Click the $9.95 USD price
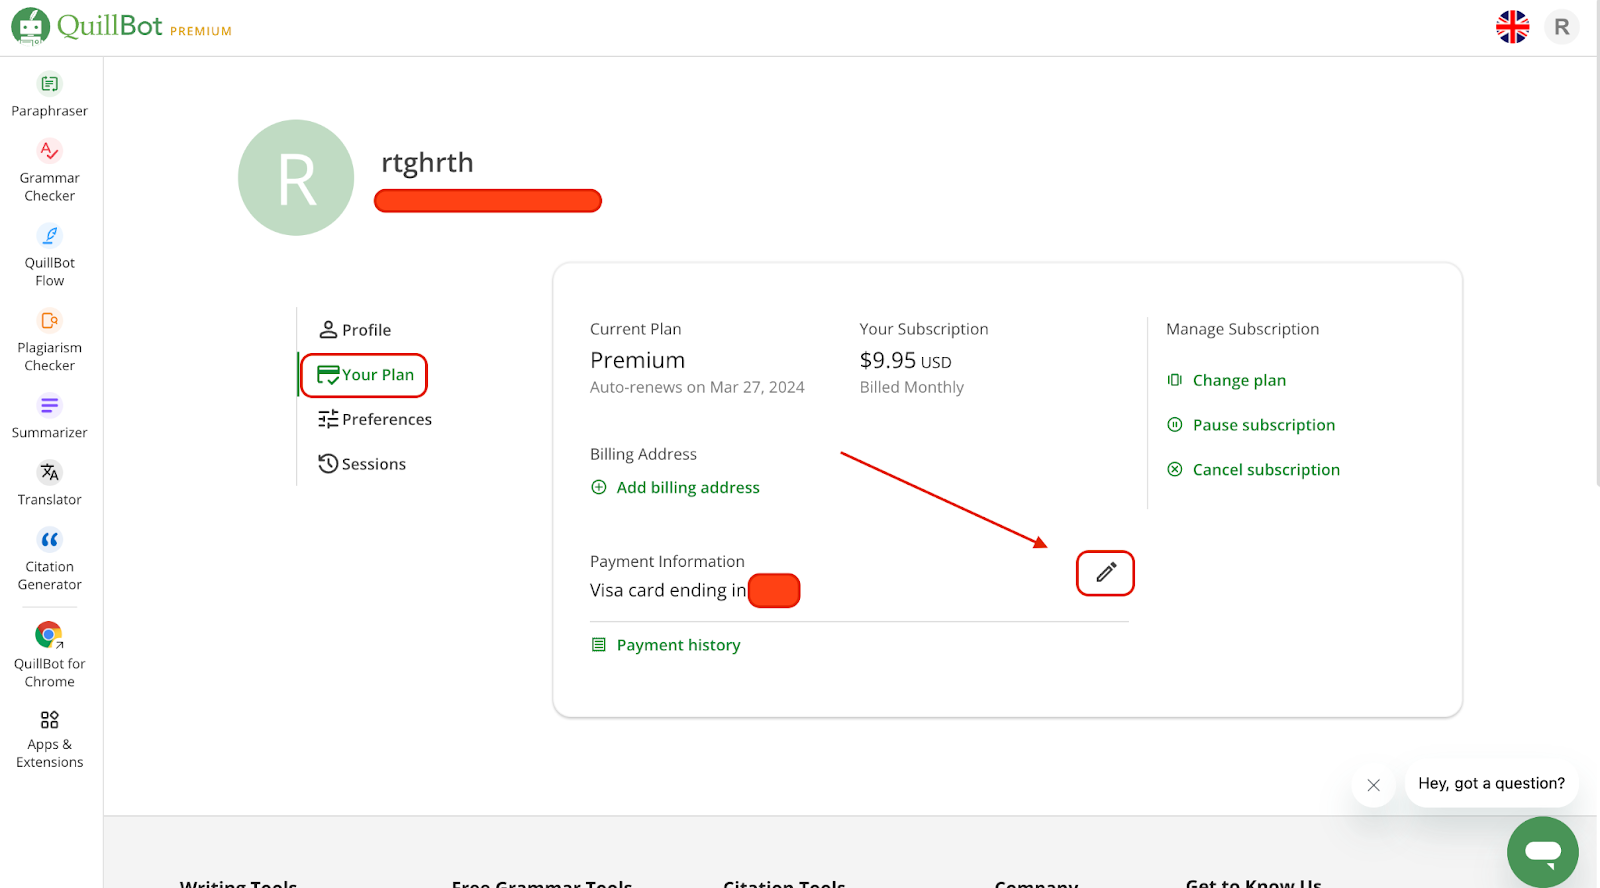Screen dimensions: 1600x888 coord(906,361)
